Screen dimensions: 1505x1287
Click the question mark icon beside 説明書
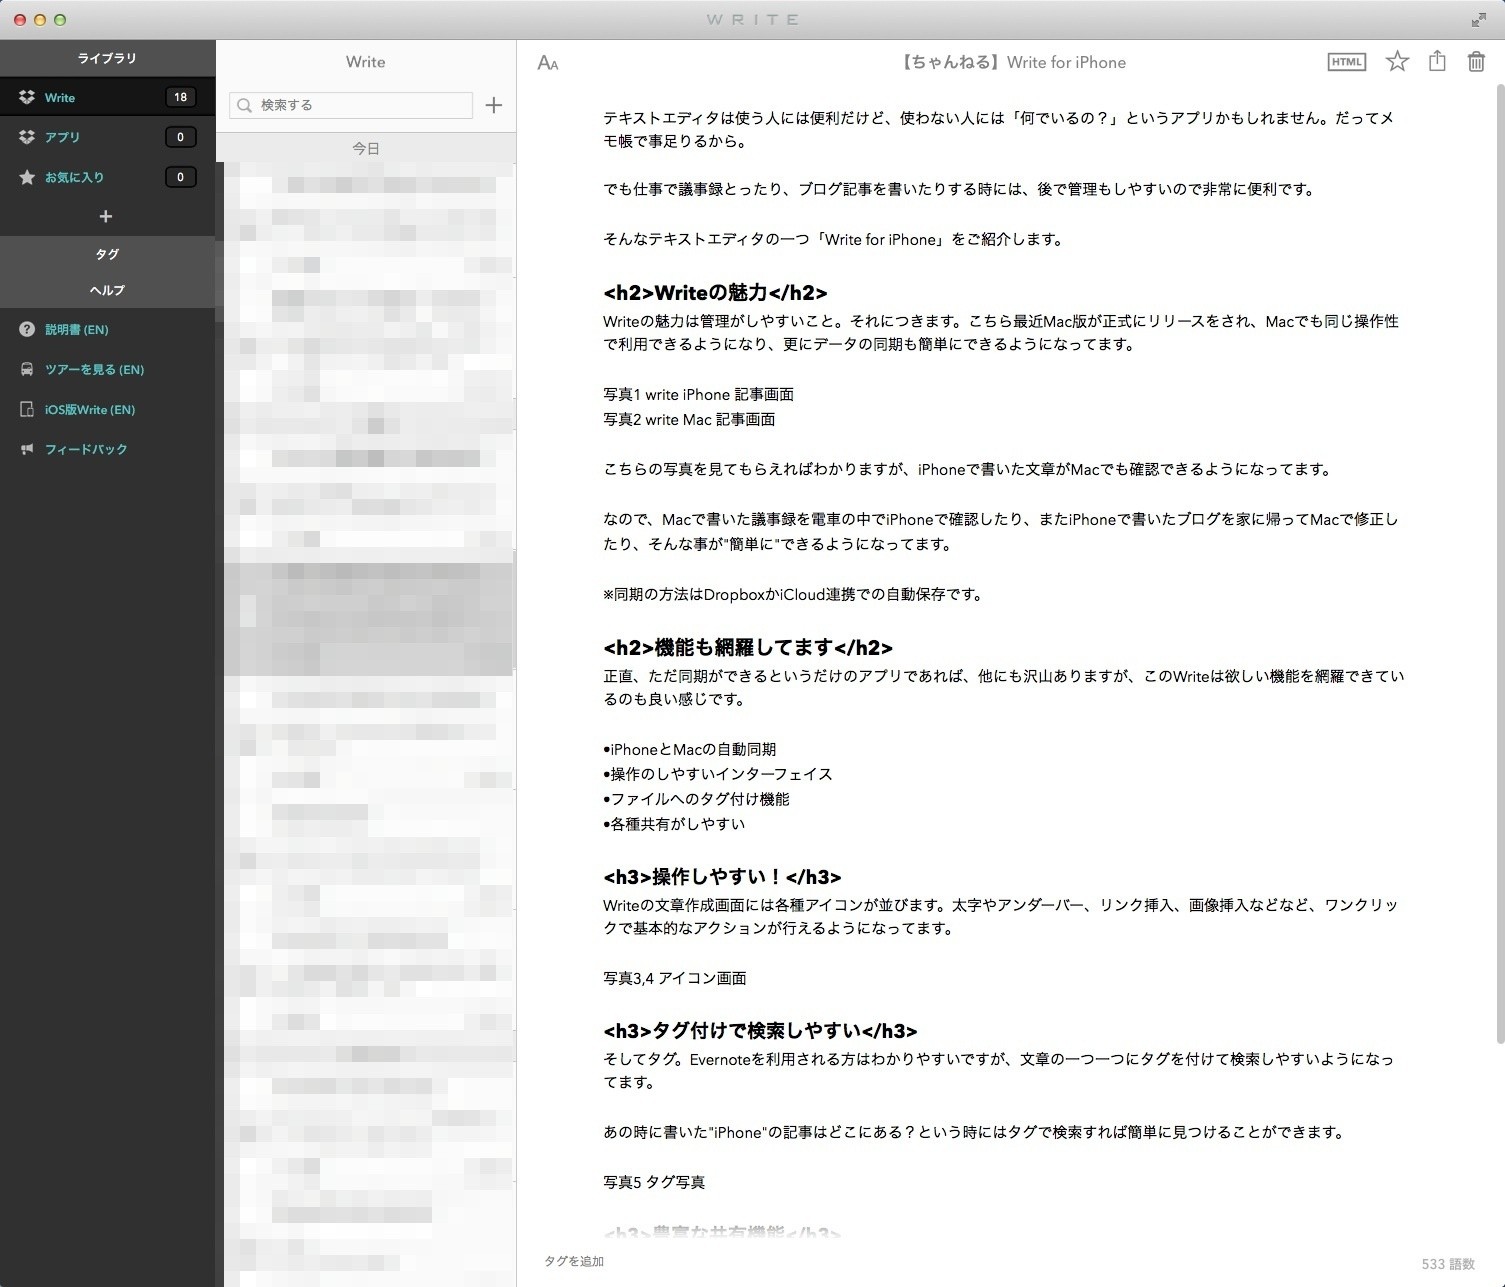(x=27, y=329)
